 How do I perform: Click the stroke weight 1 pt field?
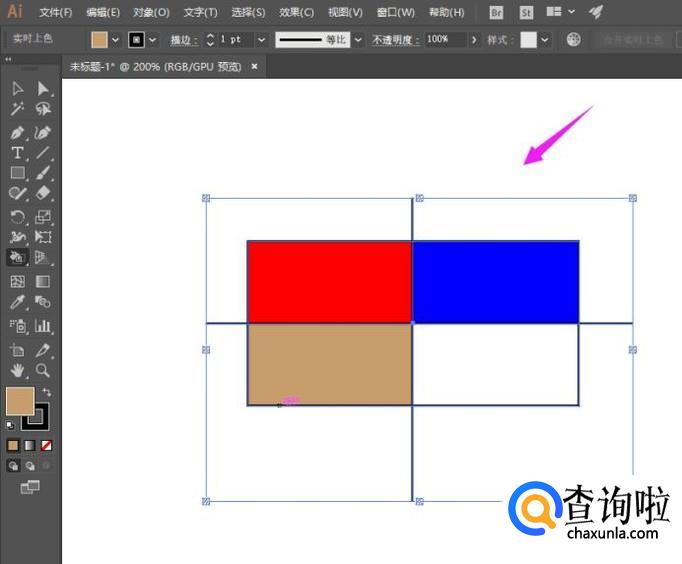tap(235, 40)
